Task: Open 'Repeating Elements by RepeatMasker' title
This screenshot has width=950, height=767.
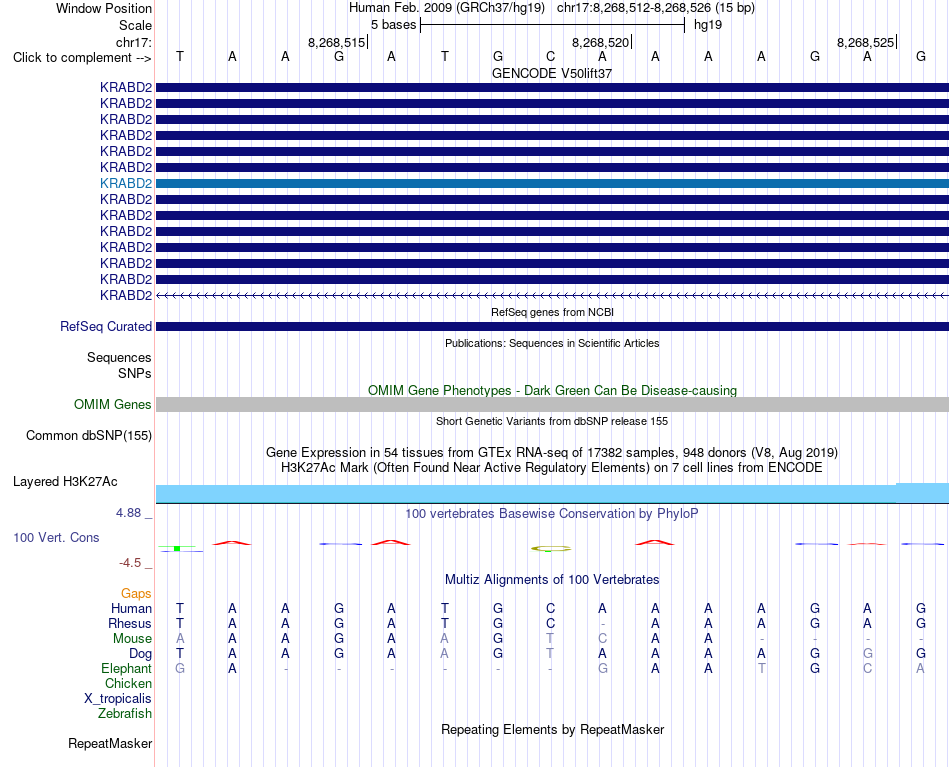Action: click(x=552, y=729)
